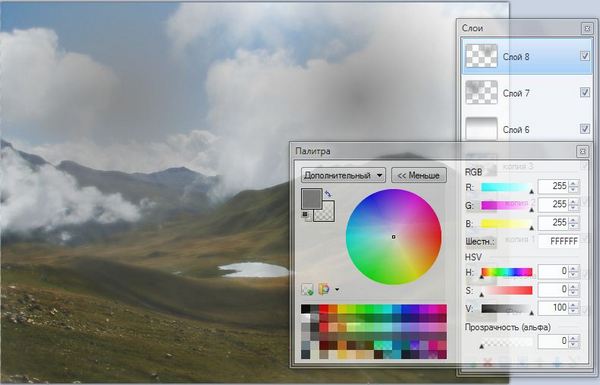Close the Палитра window
600x385 pixels.
pos(582,151)
